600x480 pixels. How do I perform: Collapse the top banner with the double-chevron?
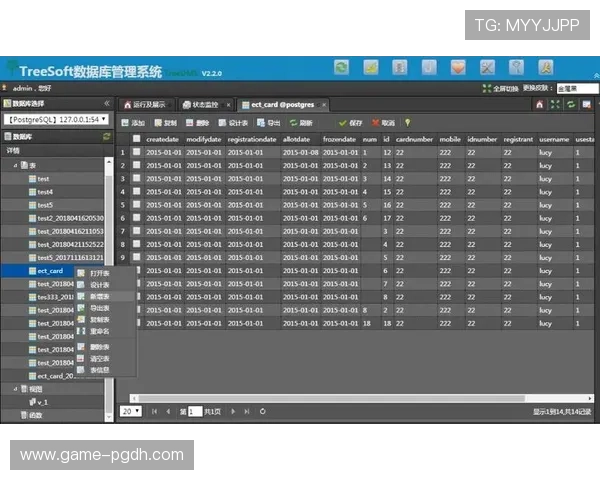coord(596,76)
